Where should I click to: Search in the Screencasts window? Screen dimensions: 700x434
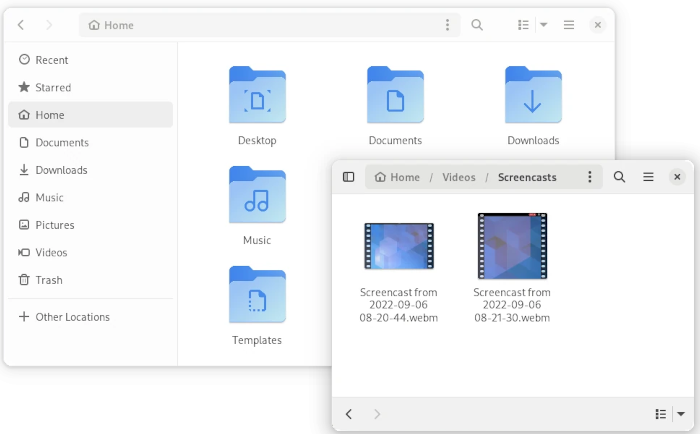[x=619, y=177]
